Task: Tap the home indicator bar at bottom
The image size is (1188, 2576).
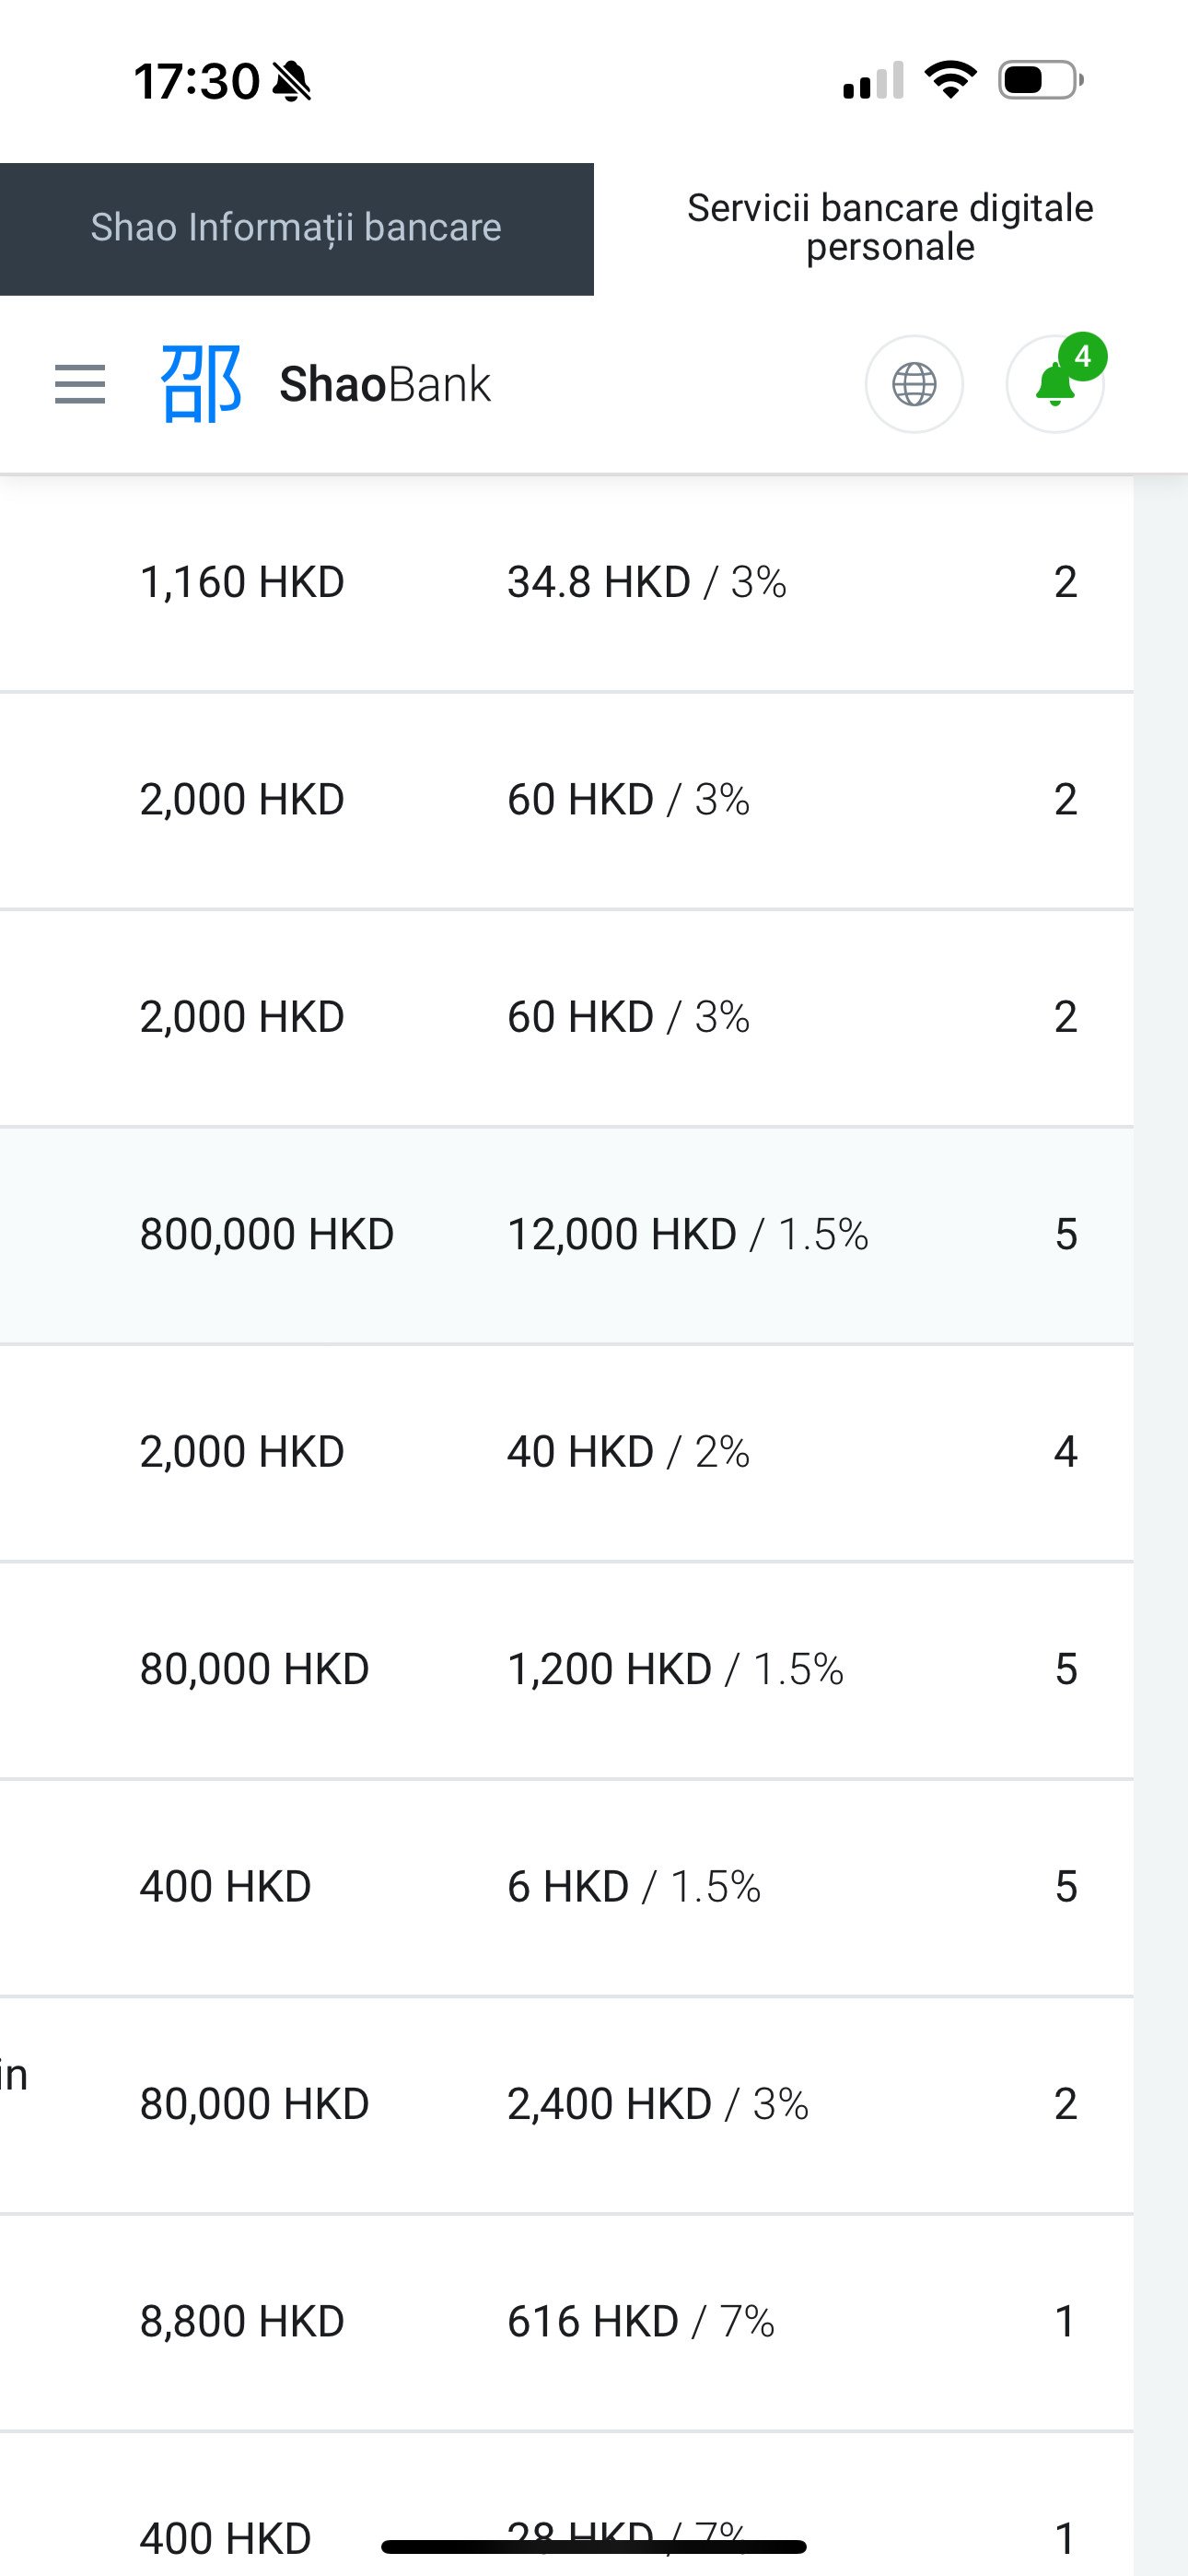Action: coord(594,2546)
